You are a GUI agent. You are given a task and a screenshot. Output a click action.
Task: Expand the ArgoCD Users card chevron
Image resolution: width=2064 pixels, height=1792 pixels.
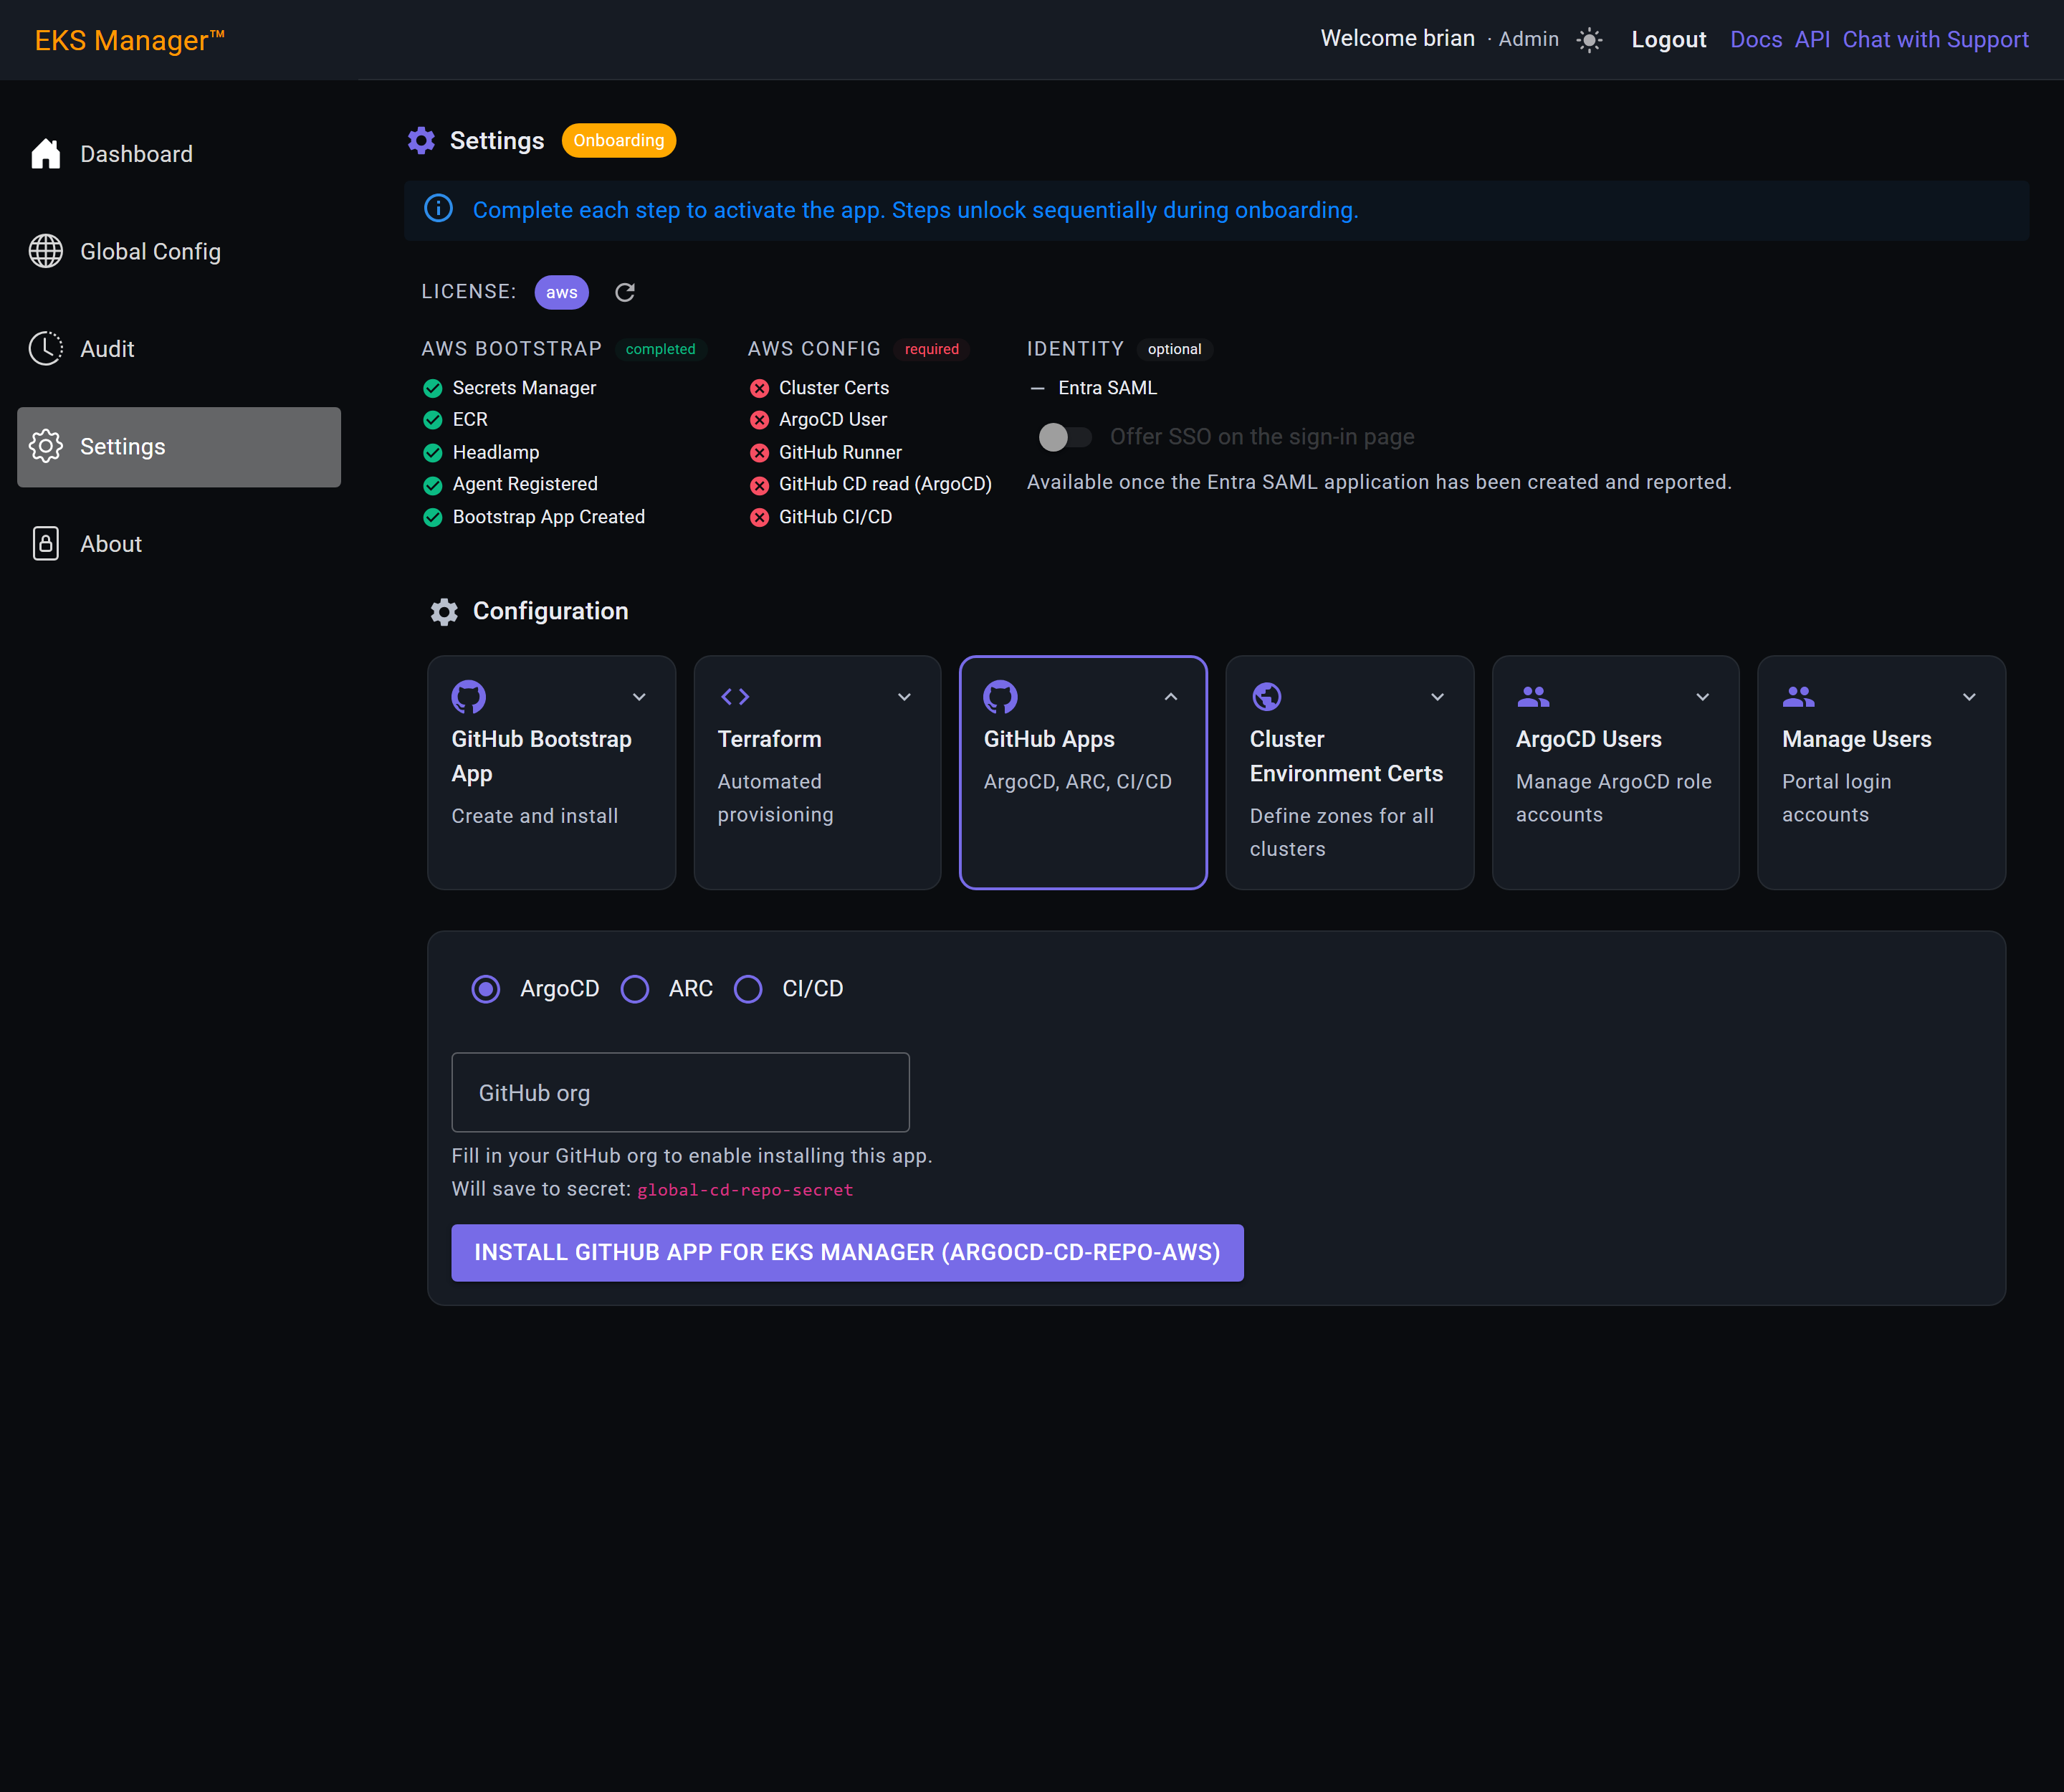tap(1702, 697)
